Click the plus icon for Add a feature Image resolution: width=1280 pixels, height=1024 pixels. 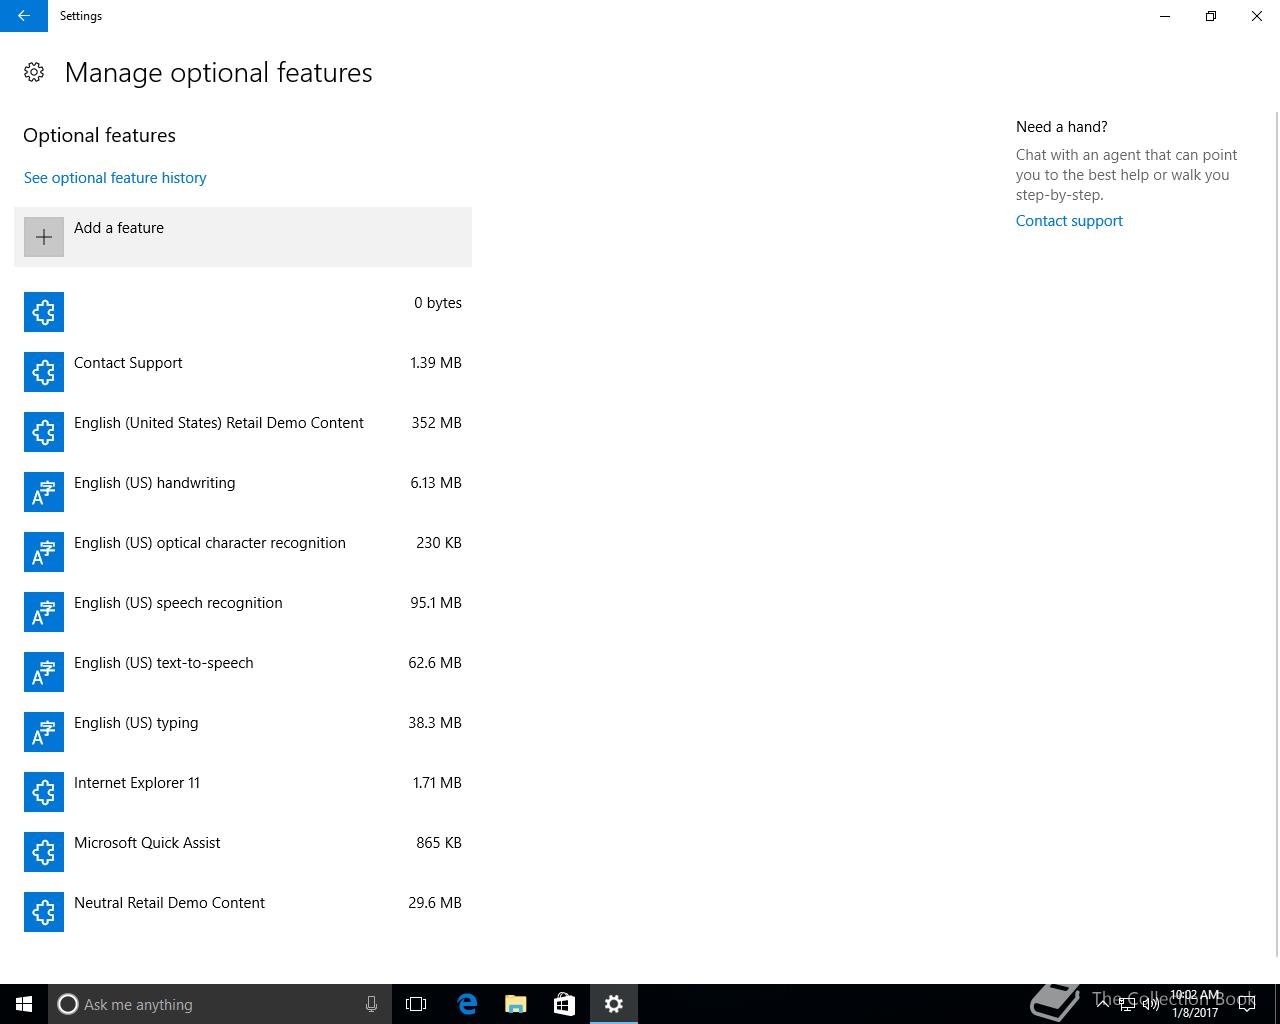point(44,237)
